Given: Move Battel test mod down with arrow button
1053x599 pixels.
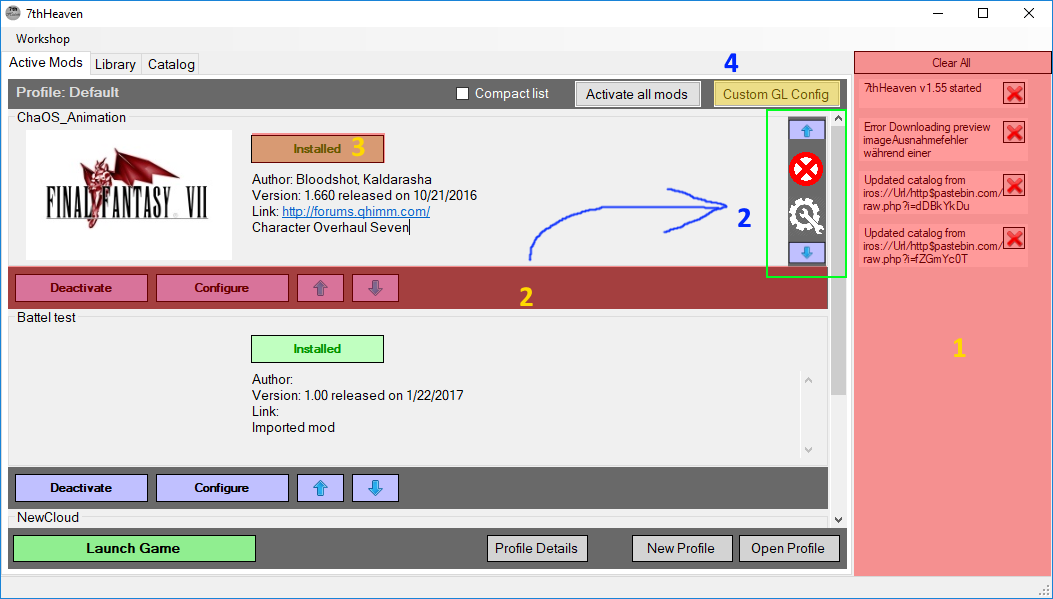Looking at the screenshot, I should coord(375,488).
